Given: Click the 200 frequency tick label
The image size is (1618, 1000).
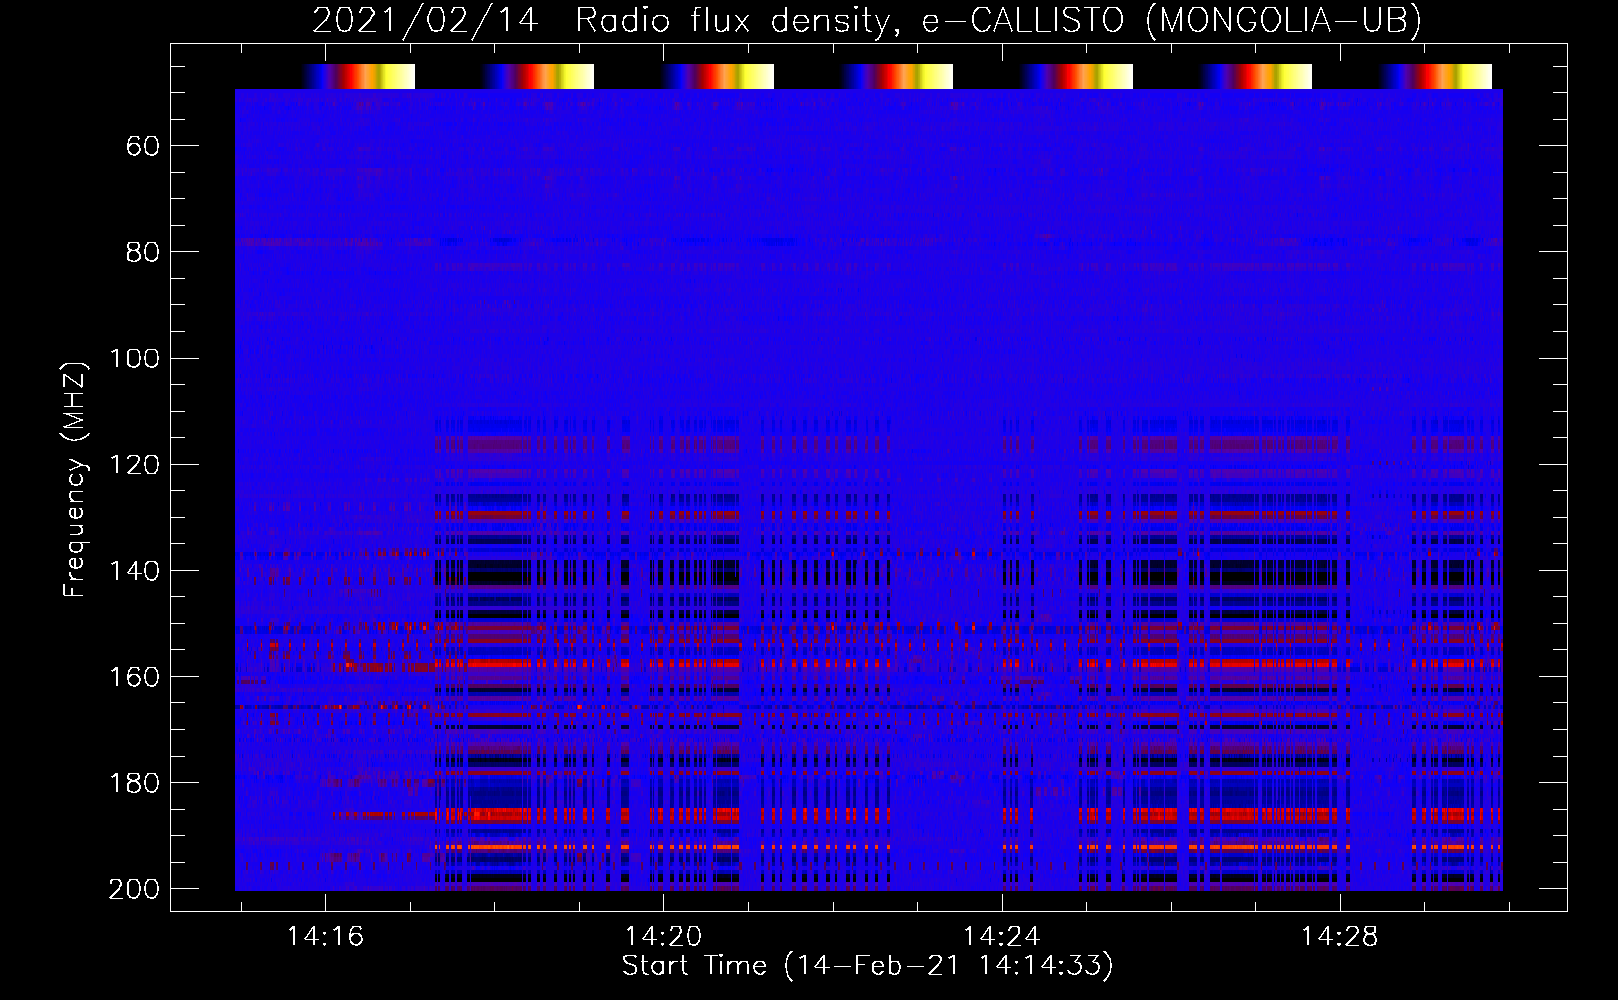Looking at the screenshot, I should click(135, 889).
